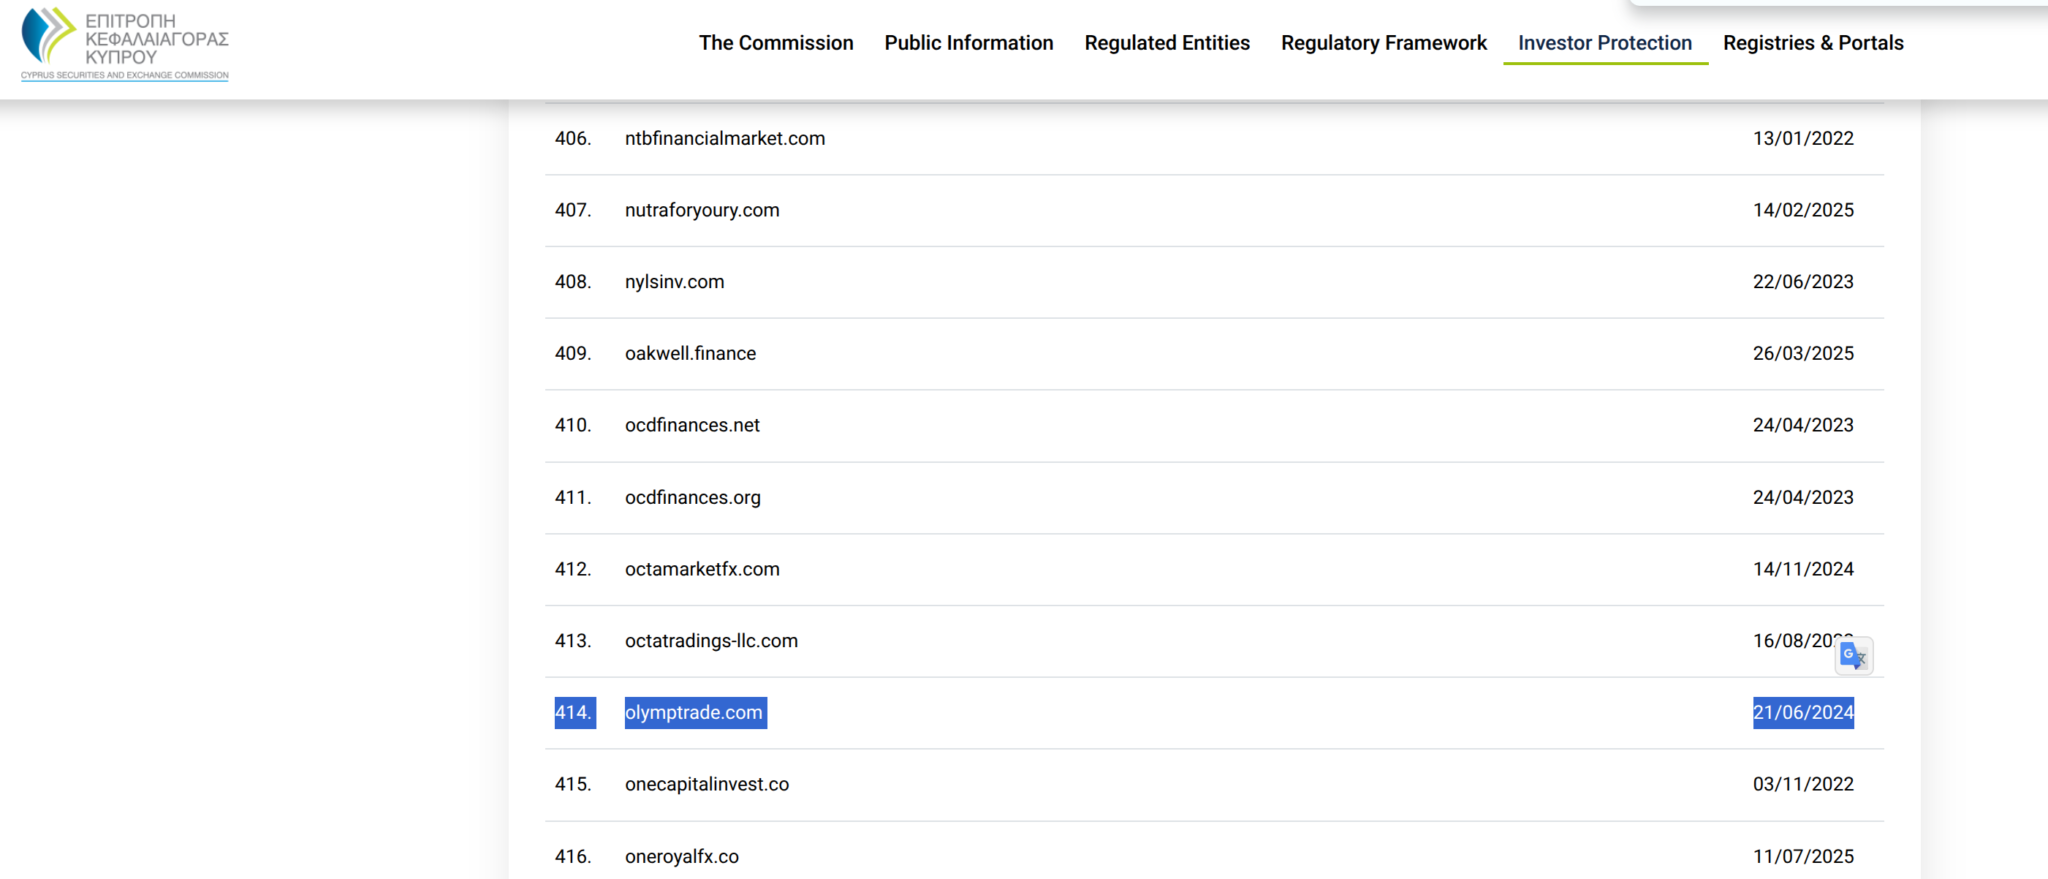Screen dimensions: 2048x879
Task: Open the Regulated Entities menu
Action: pos(1167,43)
